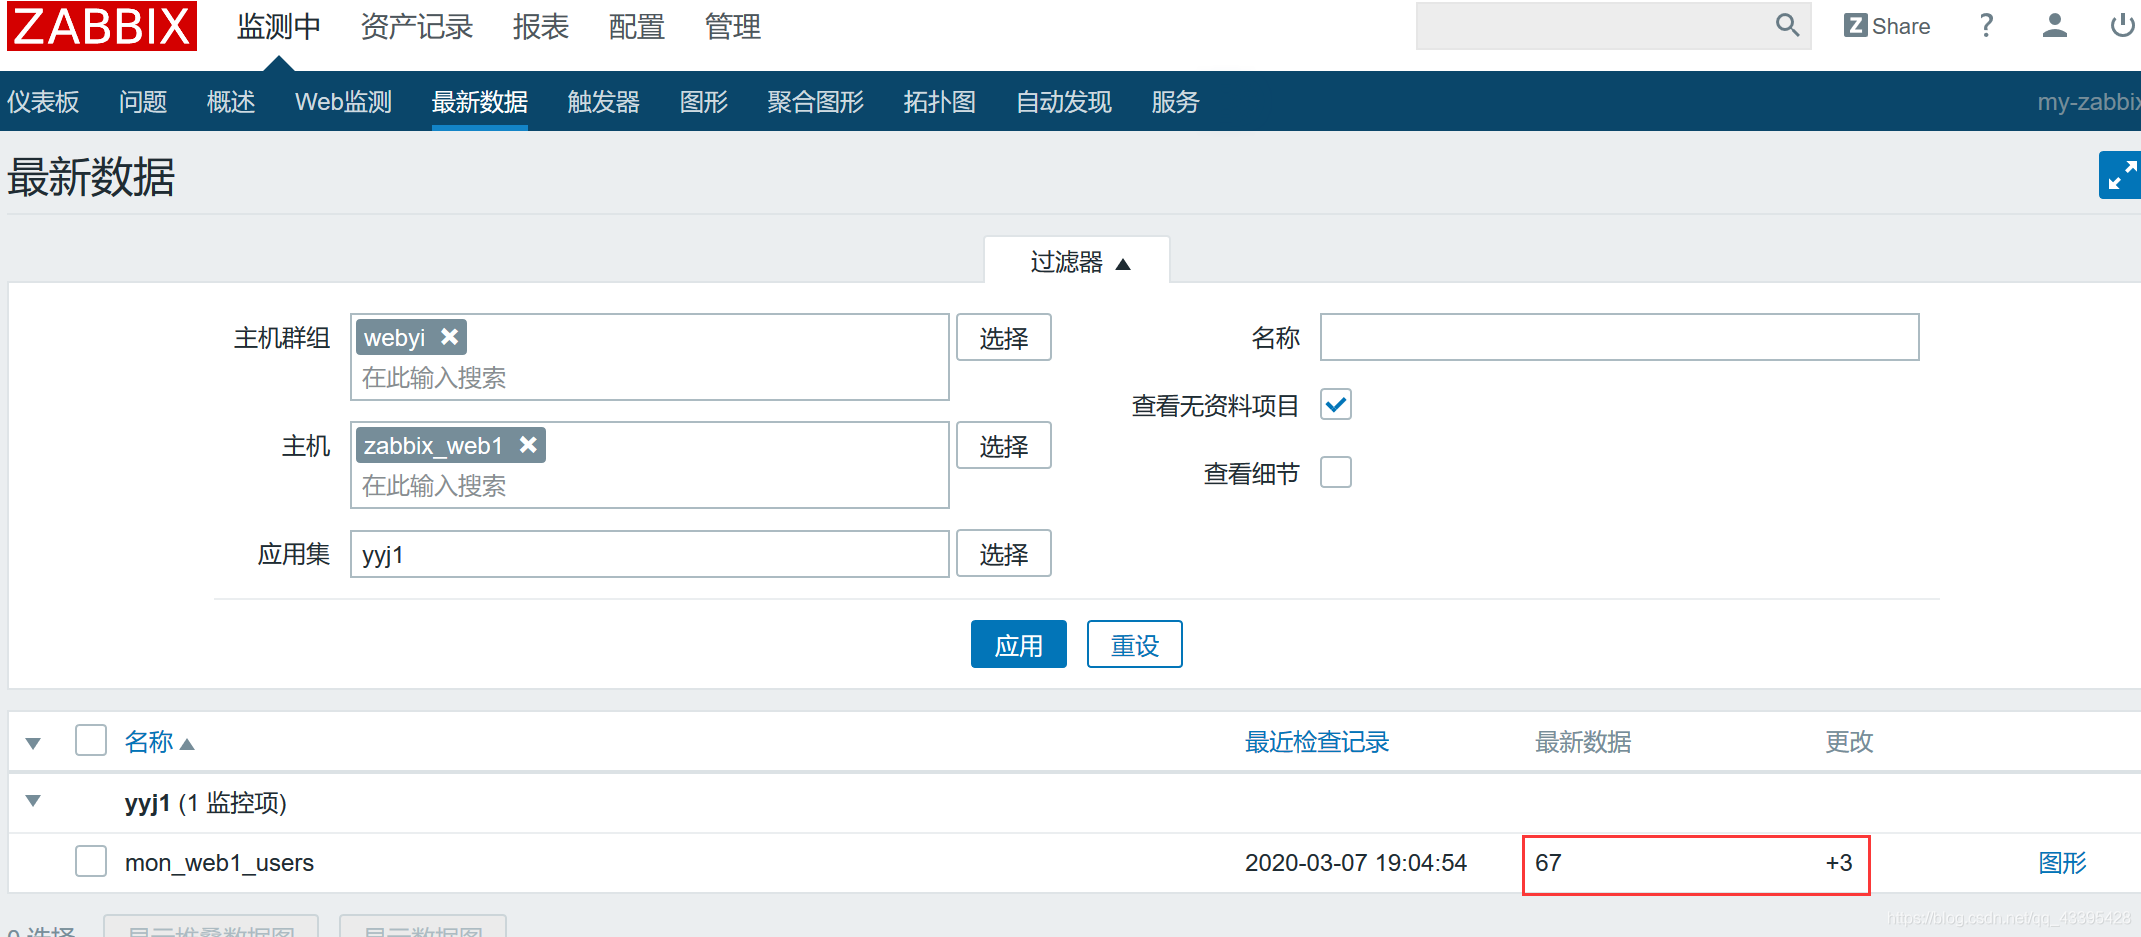
Task: Remove the webyi host group tag
Action: click(x=450, y=337)
